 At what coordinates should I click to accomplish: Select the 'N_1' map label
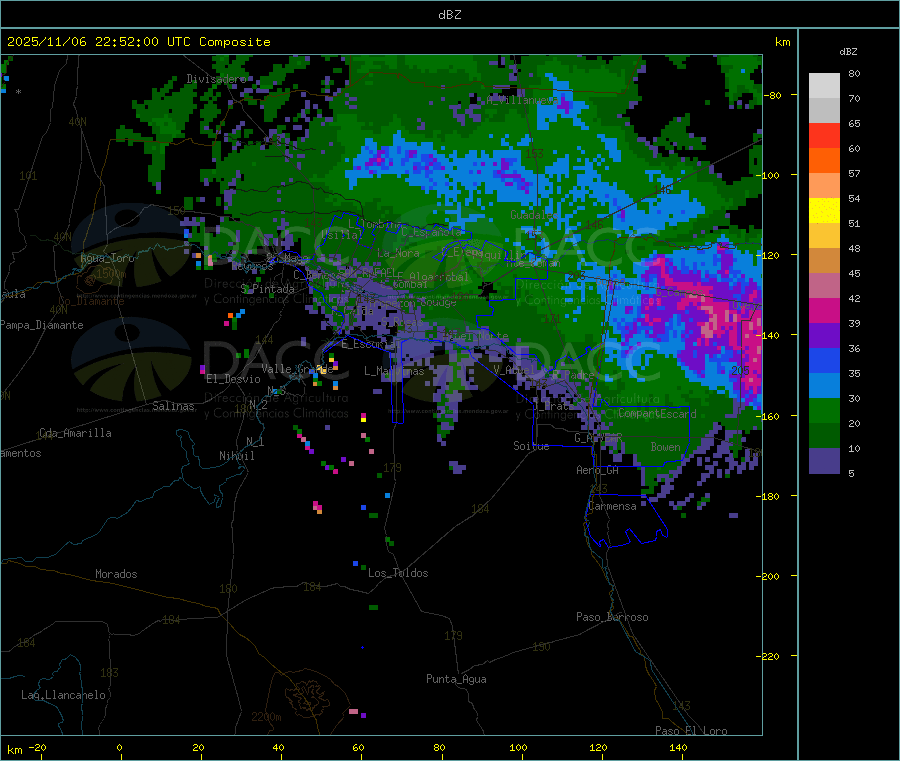click(x=255, y=442)
